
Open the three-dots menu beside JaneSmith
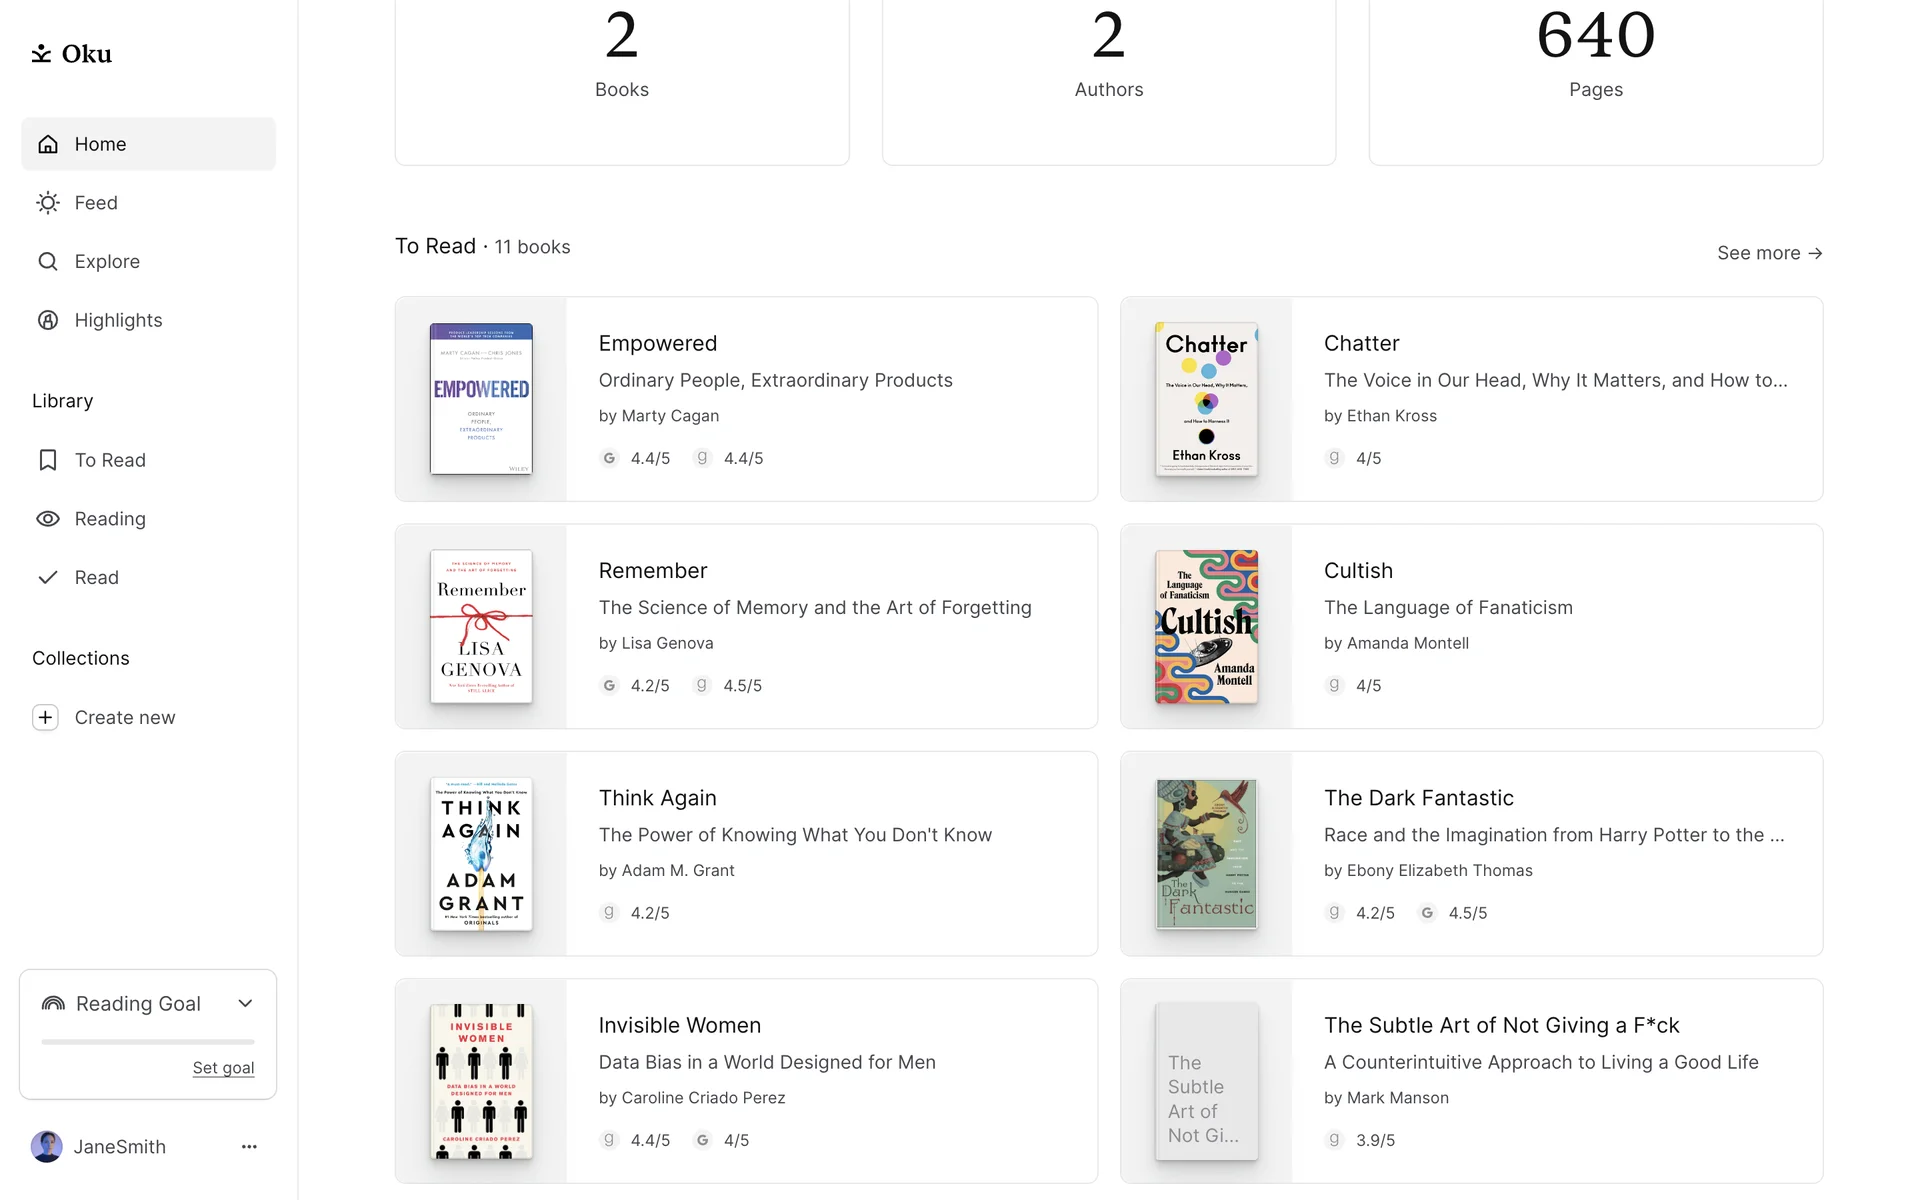click(249, 1147)
